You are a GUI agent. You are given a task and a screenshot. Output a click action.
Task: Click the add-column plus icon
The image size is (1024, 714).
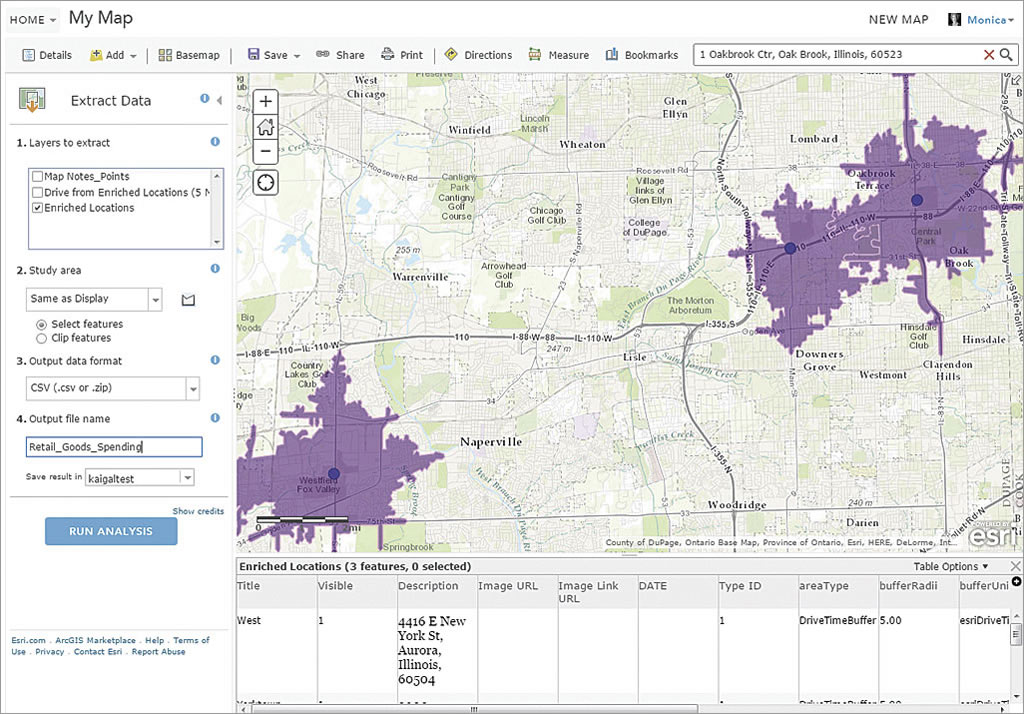click(x=1016, y=581)
